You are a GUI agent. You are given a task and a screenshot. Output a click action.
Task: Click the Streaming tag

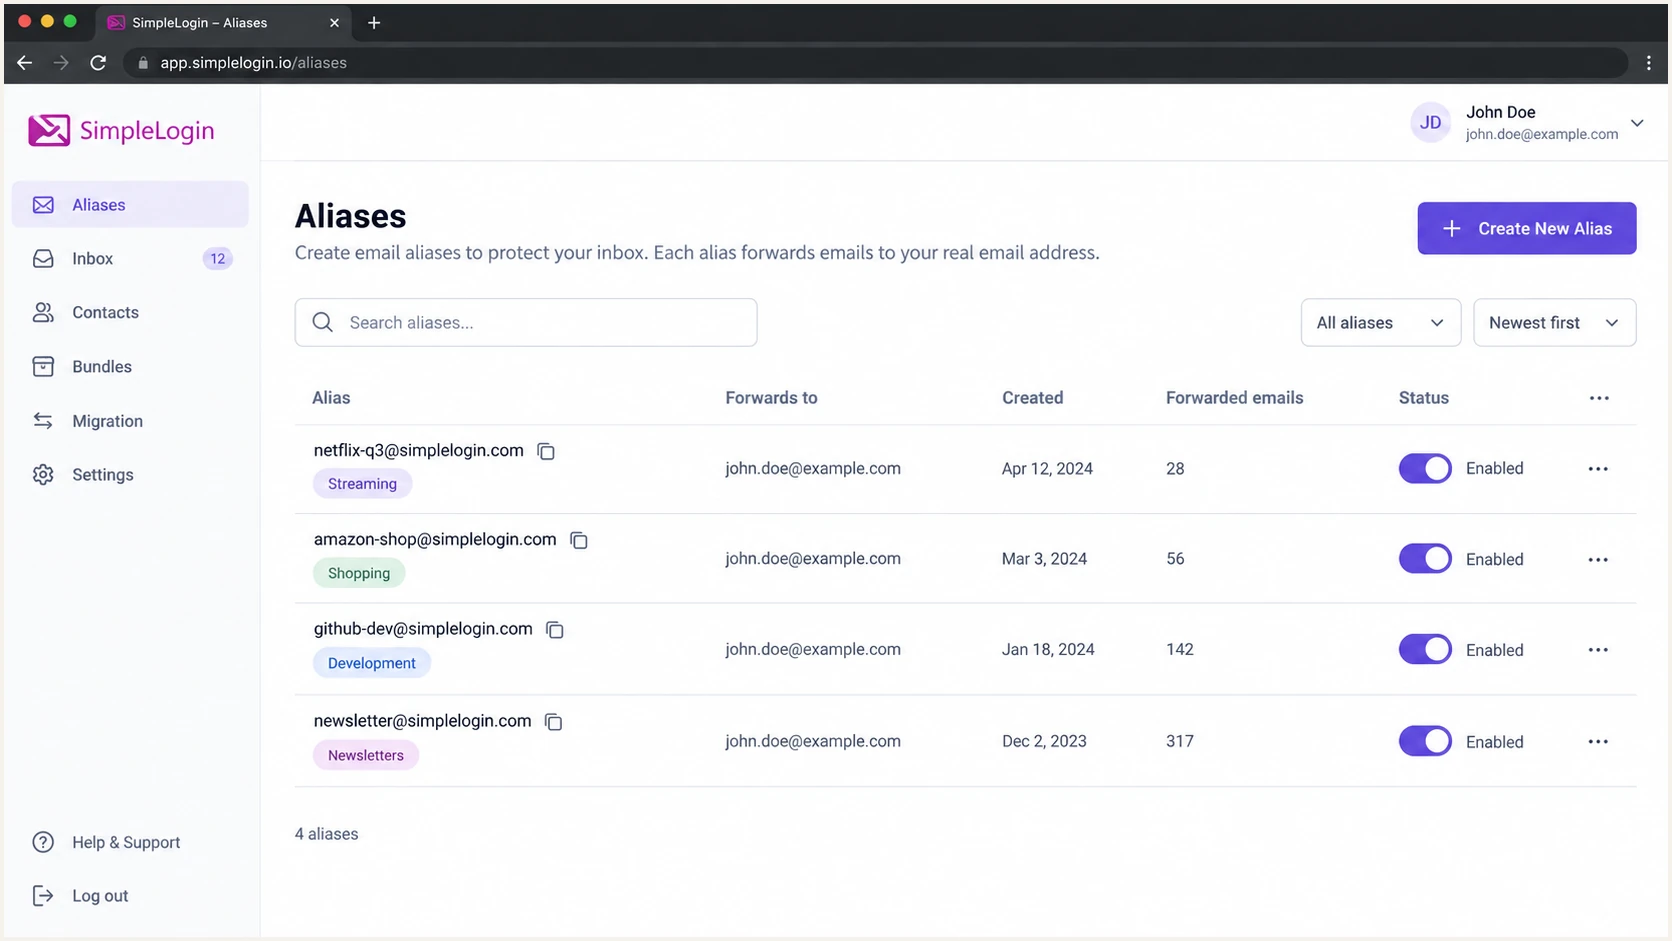click(362, 484)
